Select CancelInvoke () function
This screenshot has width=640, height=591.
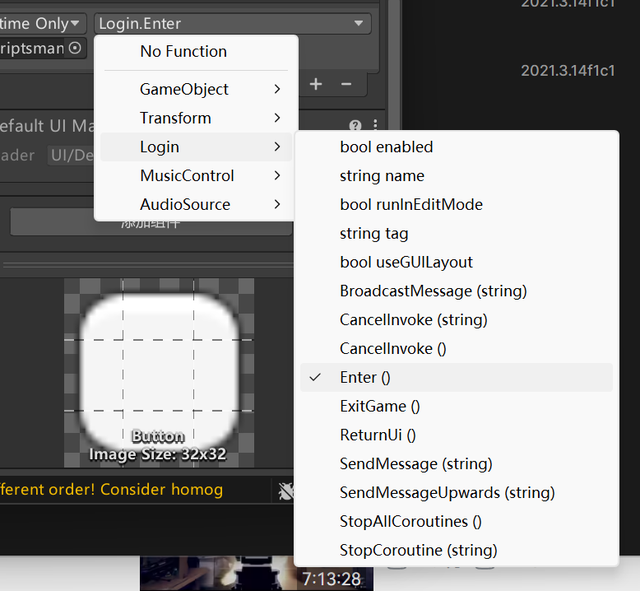click(456, 349)
